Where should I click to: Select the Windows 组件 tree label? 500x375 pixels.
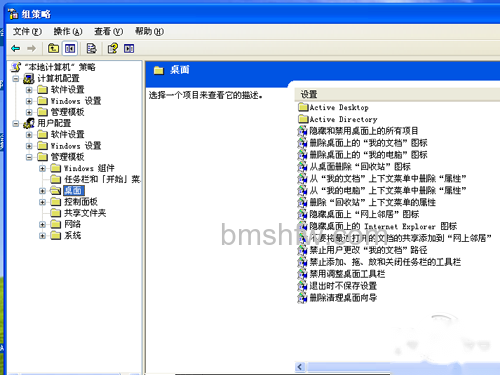coord(89,168)
